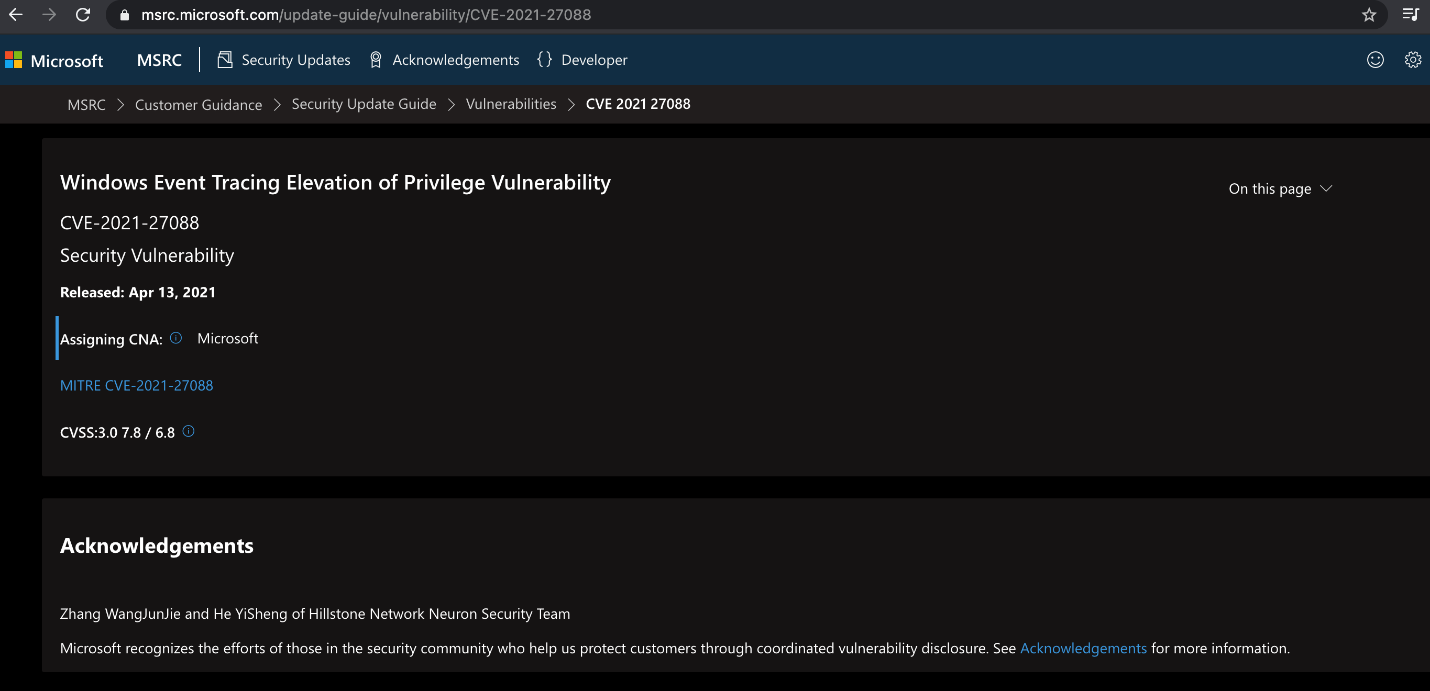The width and height of the screenshot is (1430, 691).
Task: Go to Vulnerabilities breadcrumb
Action: (511, 104)
